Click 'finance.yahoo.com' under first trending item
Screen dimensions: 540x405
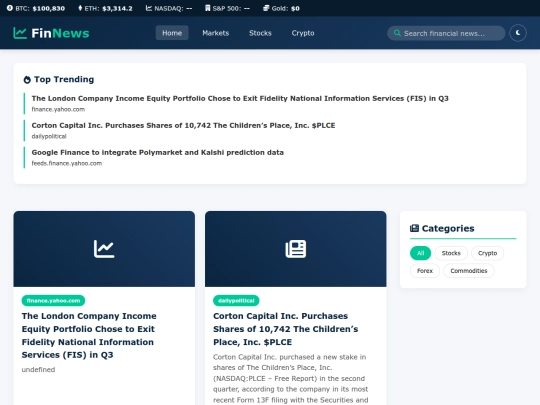[x=58, y=109]
